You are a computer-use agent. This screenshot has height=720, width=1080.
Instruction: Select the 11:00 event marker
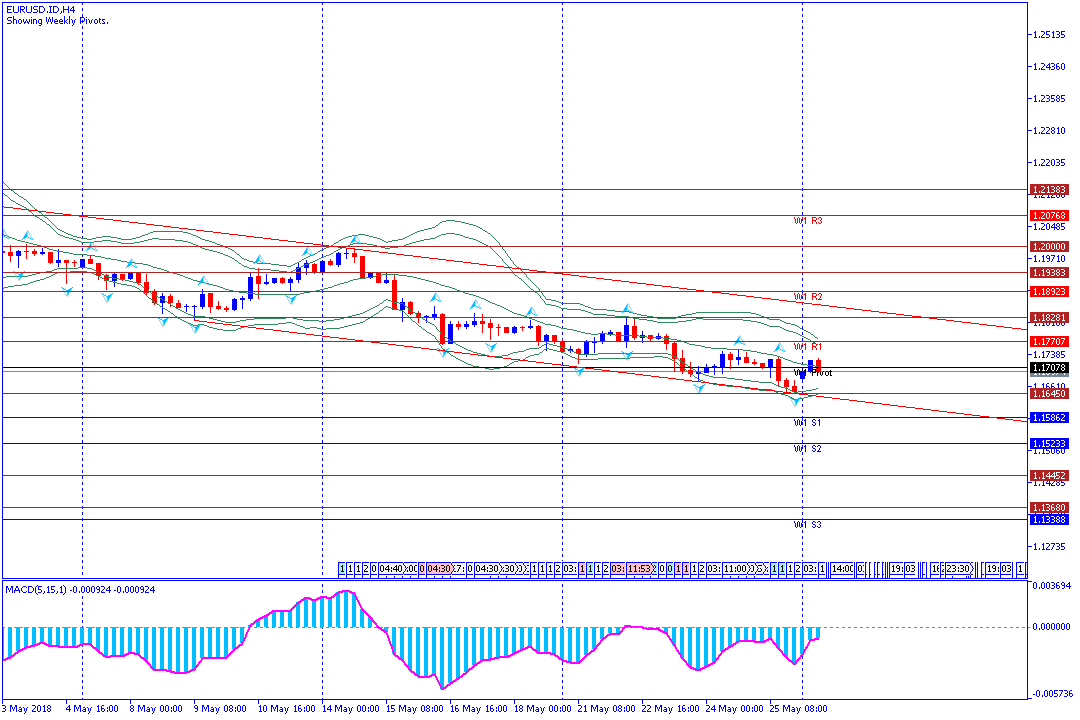(x=734, y=569)
